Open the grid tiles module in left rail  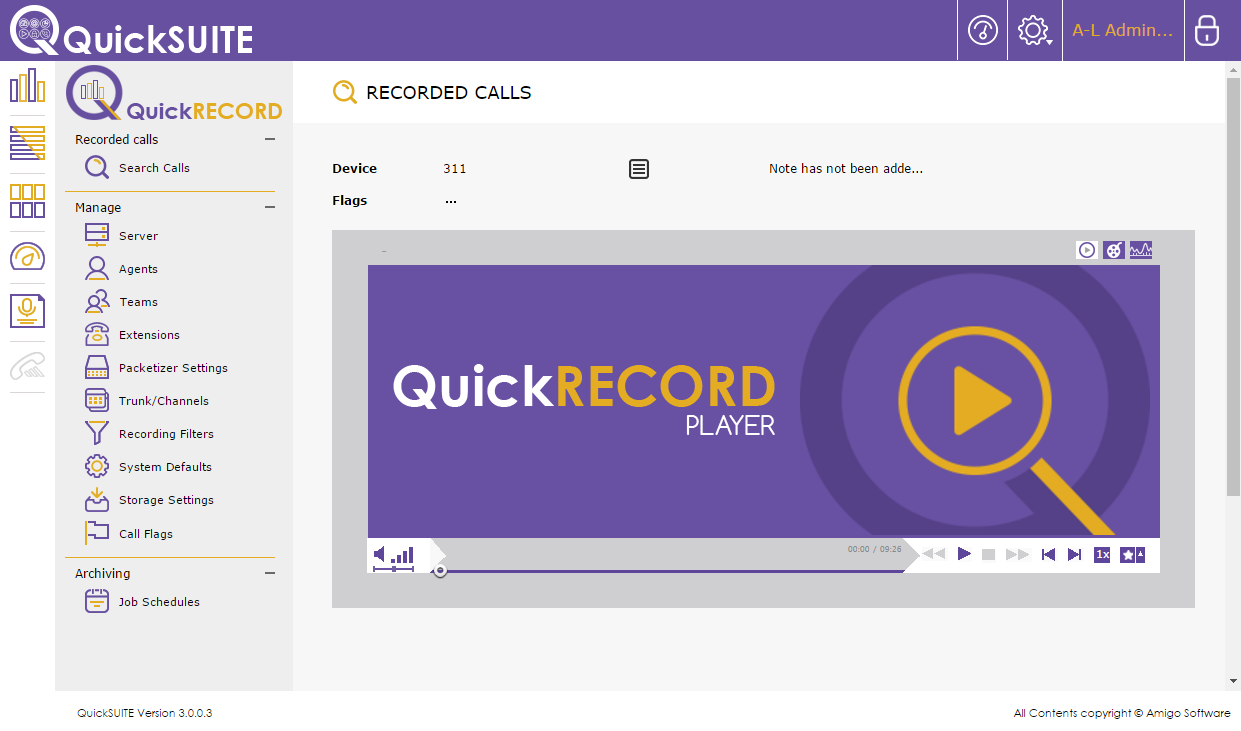(27, 200)
